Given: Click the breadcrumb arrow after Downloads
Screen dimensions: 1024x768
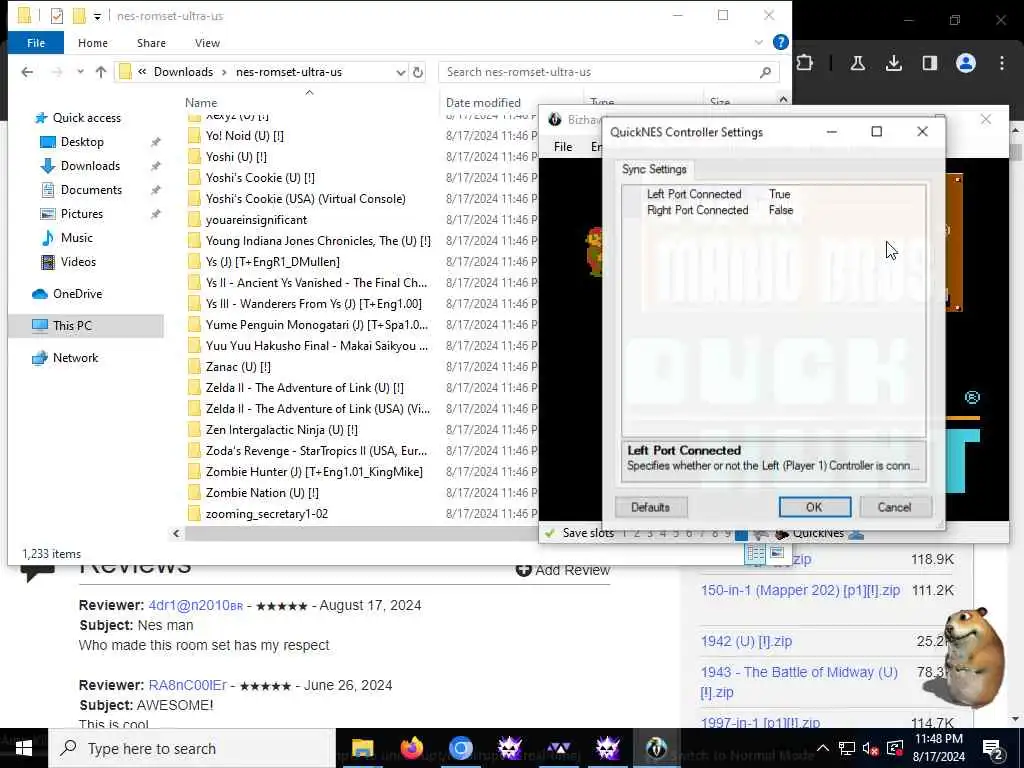Looking at the screenshot, I should [224, 72].
